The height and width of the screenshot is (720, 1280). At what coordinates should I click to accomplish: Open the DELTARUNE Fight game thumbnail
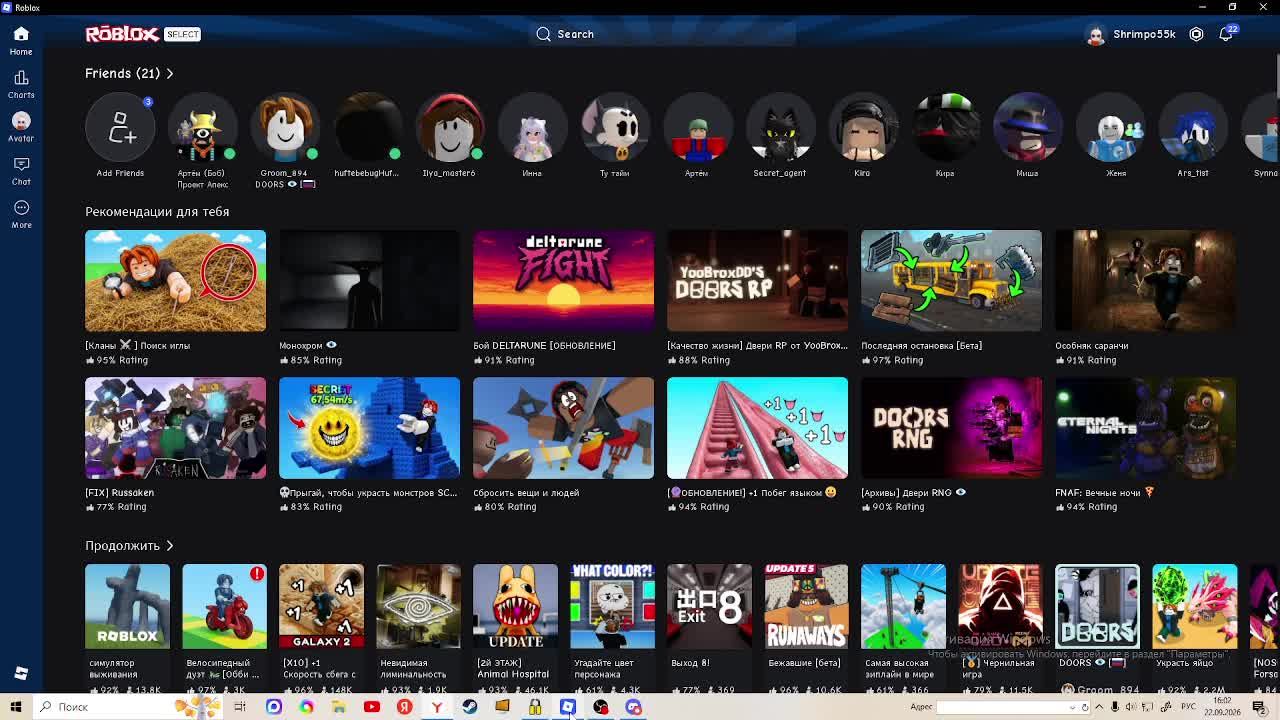(563, 280)
